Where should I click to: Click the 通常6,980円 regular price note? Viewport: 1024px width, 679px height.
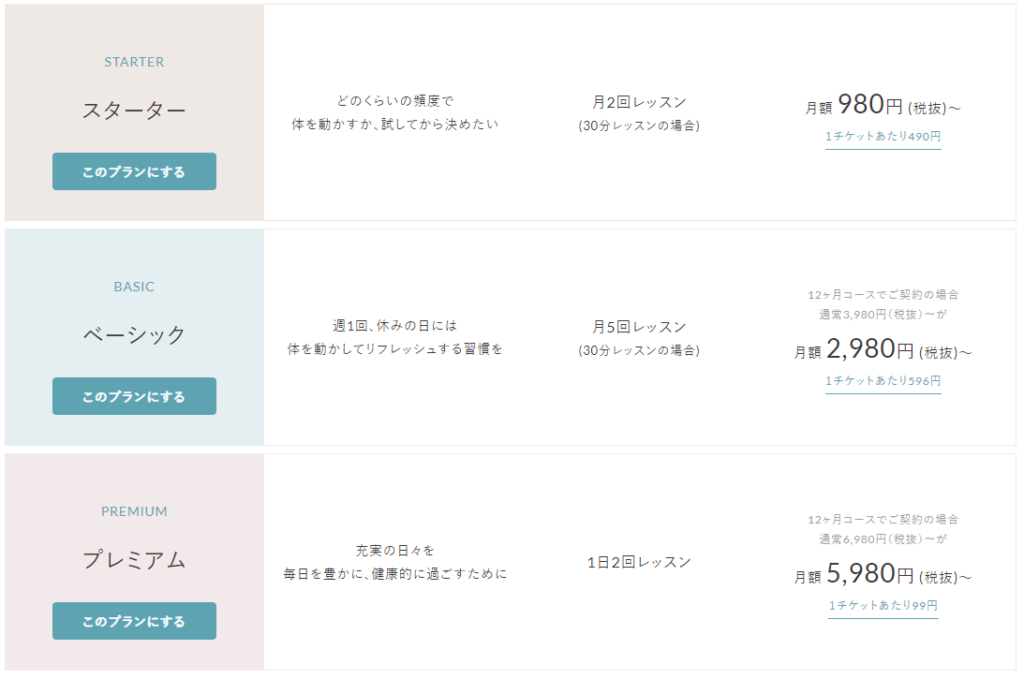pyautogui.click(x=883, y=539)
